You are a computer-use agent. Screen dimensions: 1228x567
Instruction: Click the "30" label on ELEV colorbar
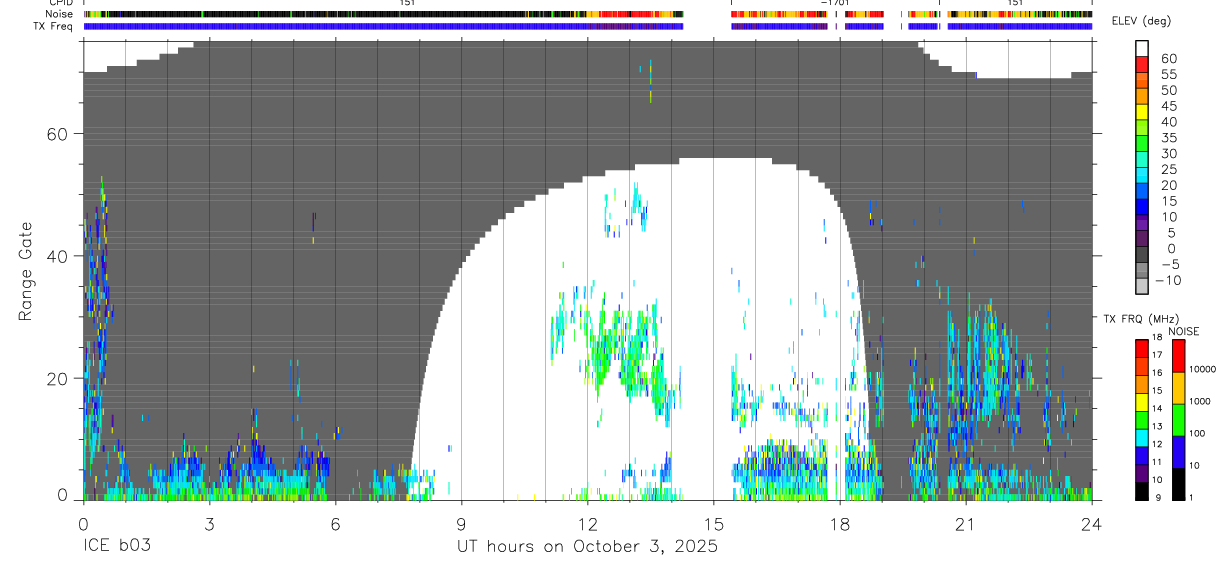1168,153
